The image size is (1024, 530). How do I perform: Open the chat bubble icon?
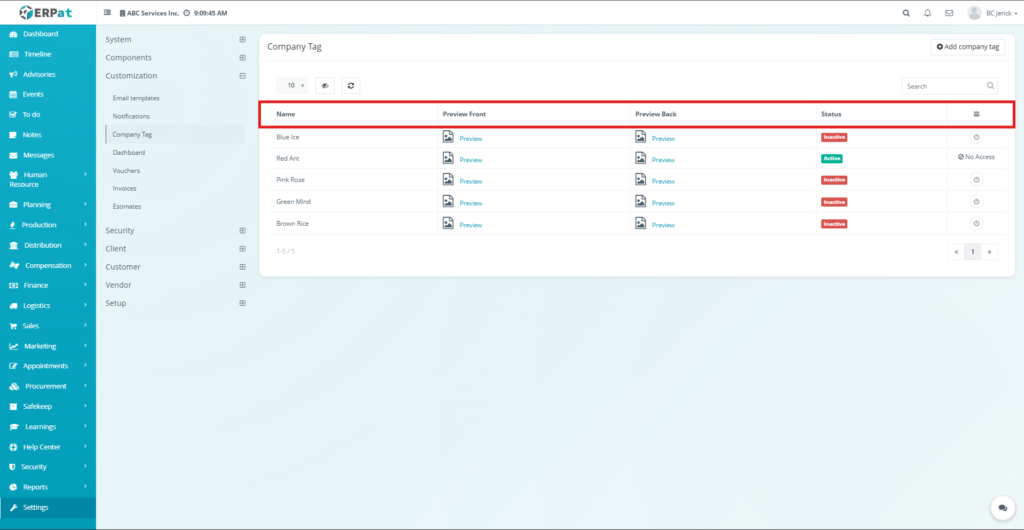[x=1000, y=508]
